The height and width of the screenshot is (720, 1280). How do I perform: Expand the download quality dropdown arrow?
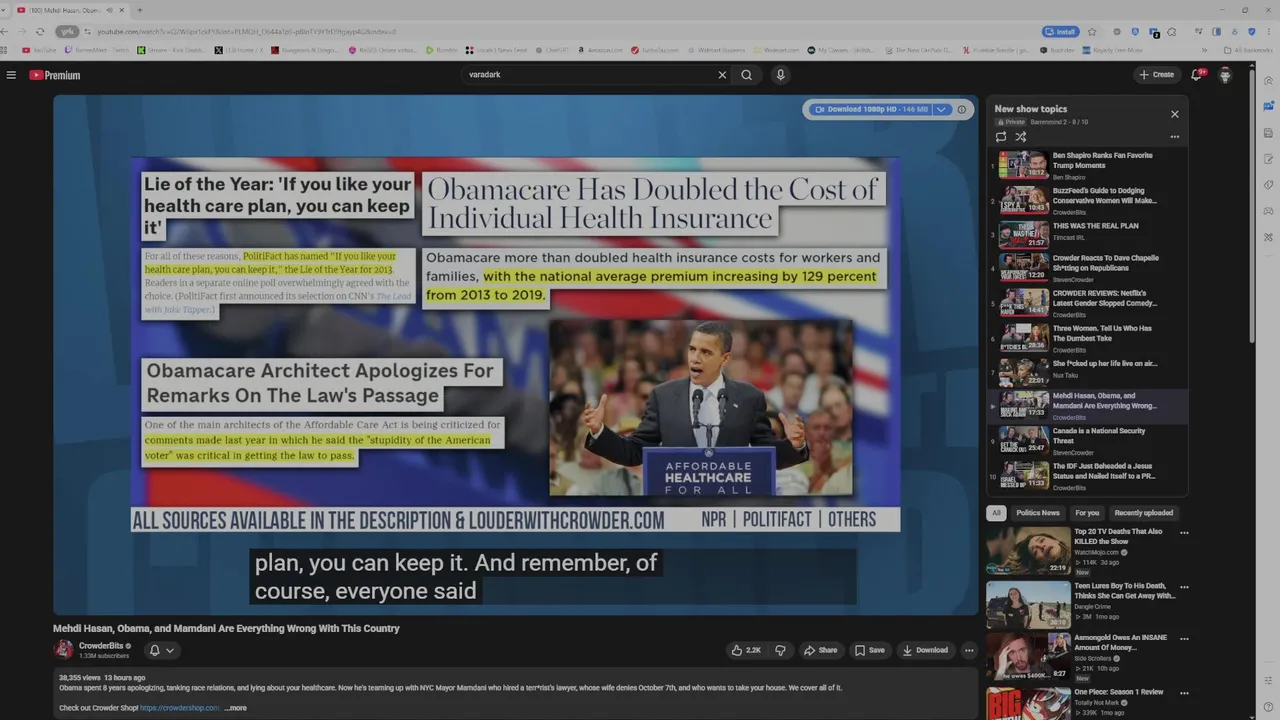coord(941,109)
